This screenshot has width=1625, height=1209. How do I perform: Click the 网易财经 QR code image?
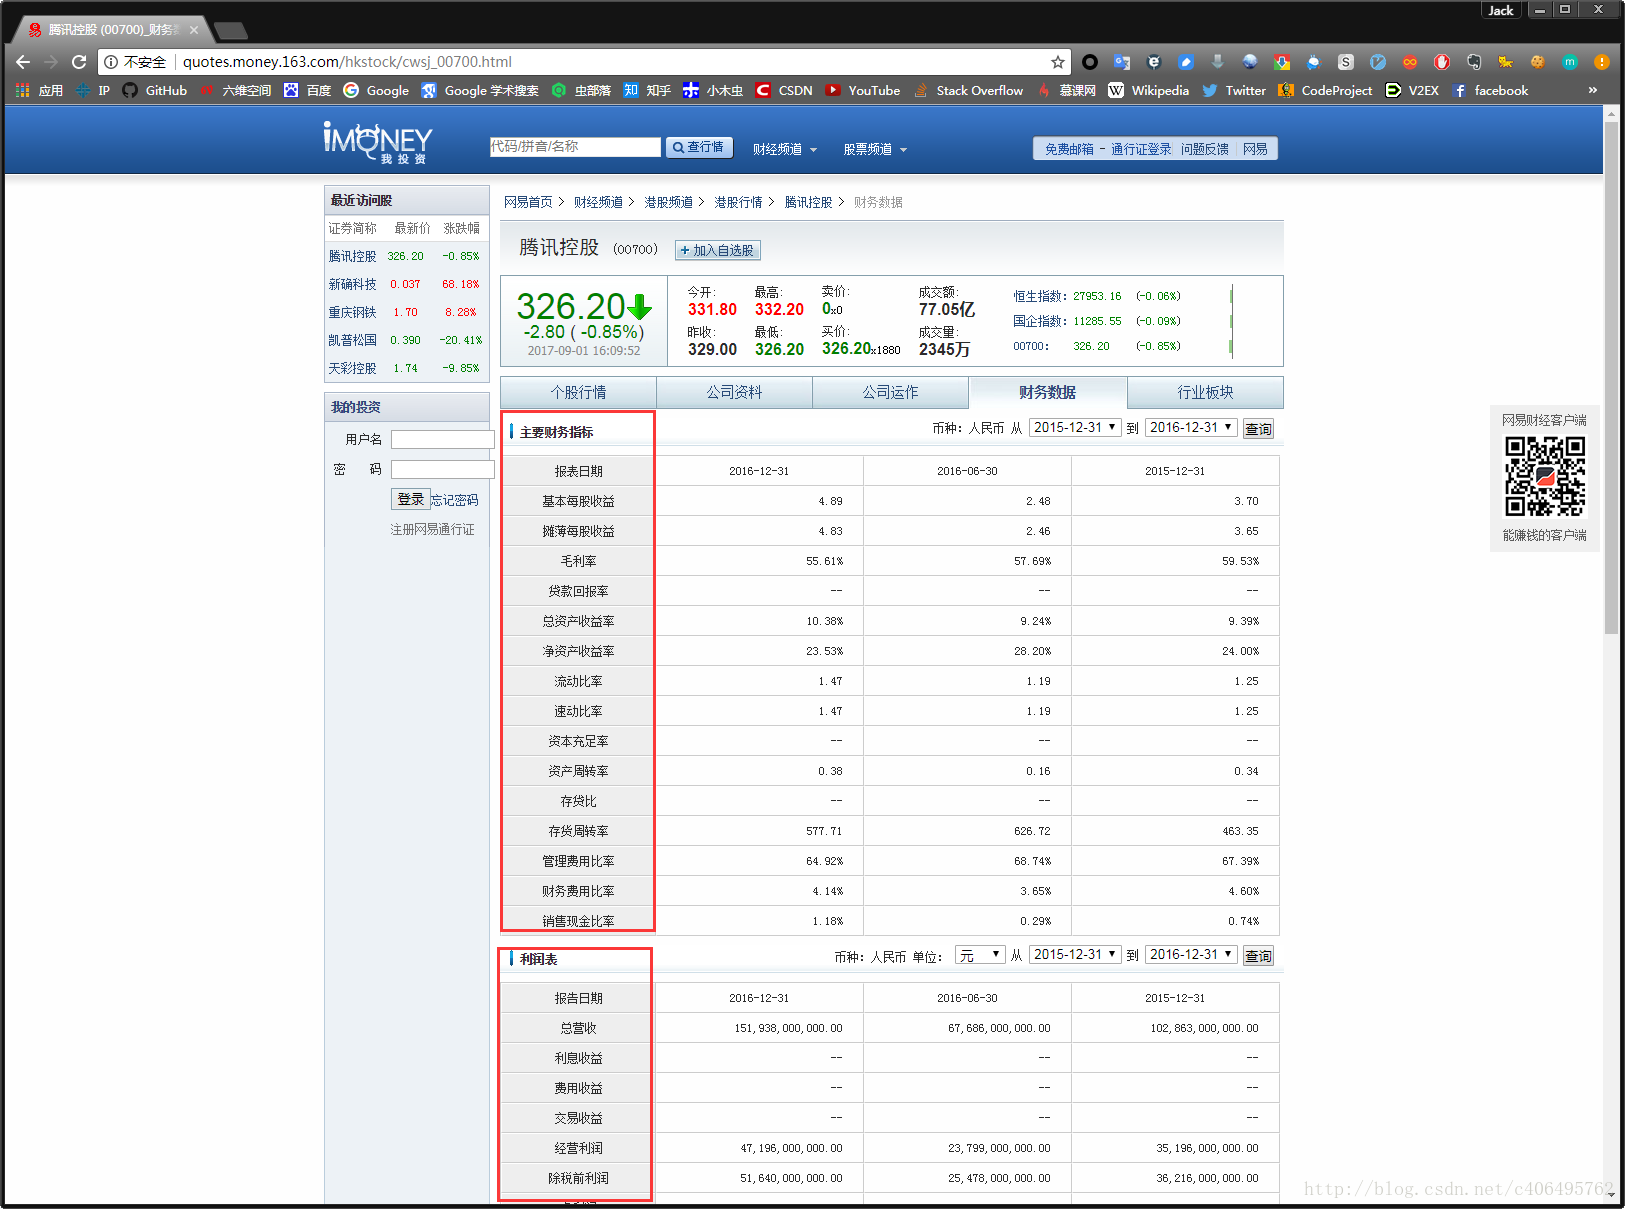(x=1545, y=476)
